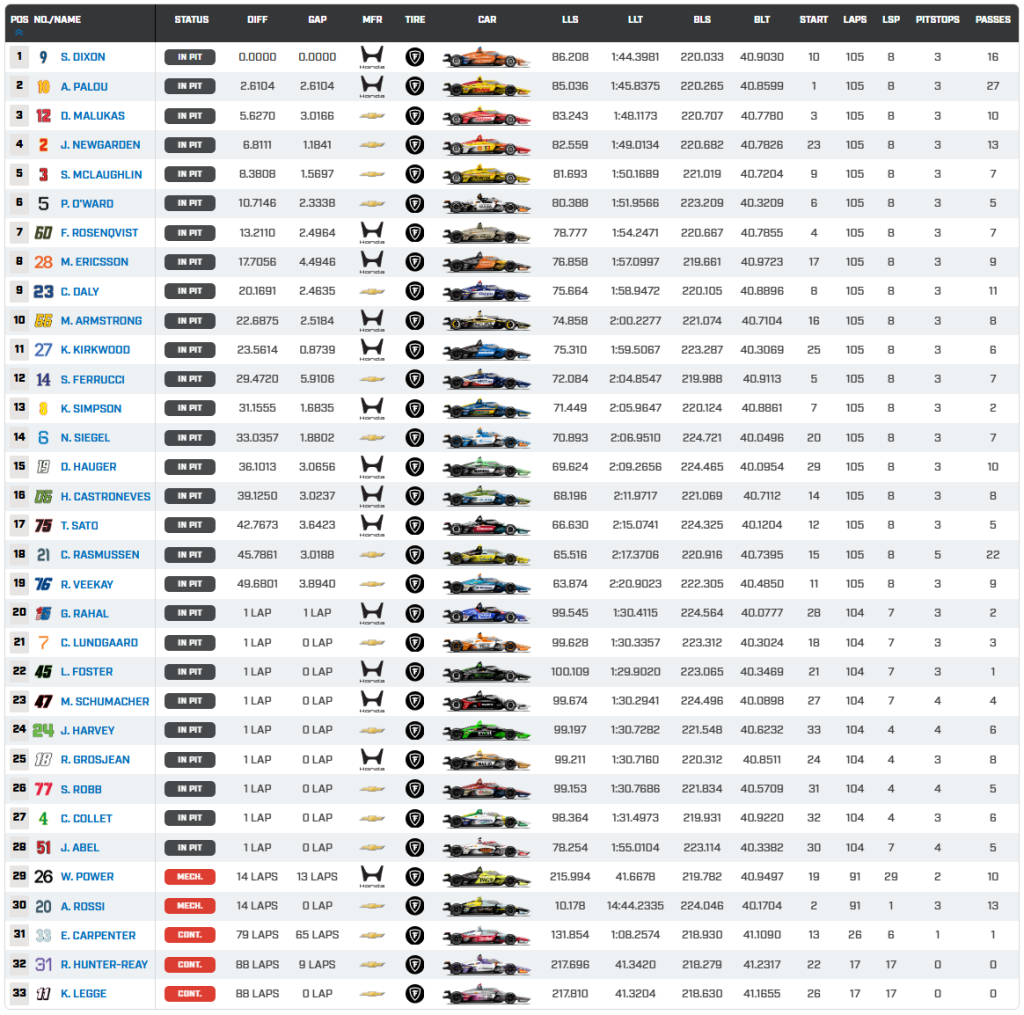Sort by the POS column arrow indicator

[19, 32]
